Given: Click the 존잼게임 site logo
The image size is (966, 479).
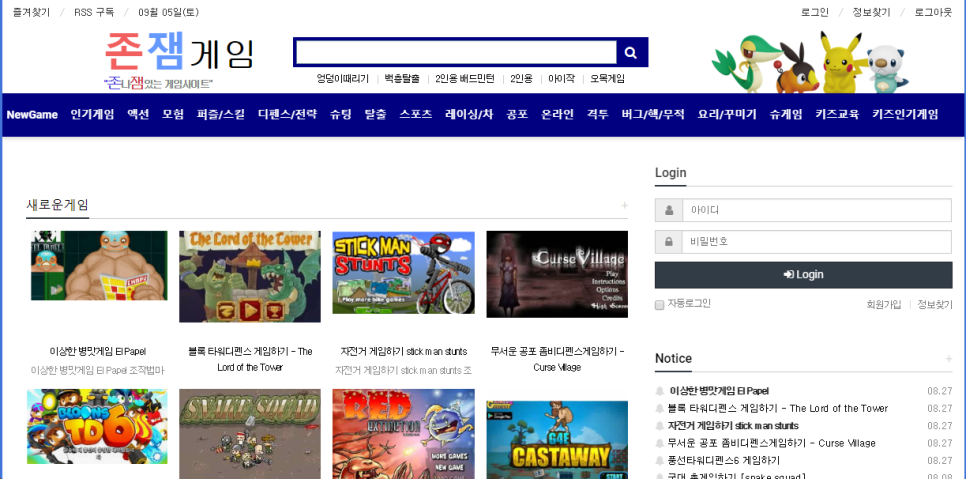Looking at the screenshot, I should 179,60.
